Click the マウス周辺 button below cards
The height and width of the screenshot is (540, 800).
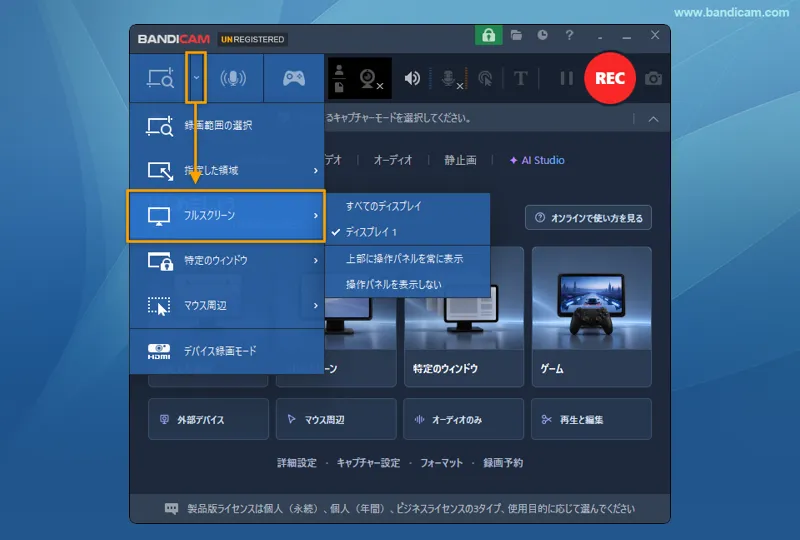336,420
